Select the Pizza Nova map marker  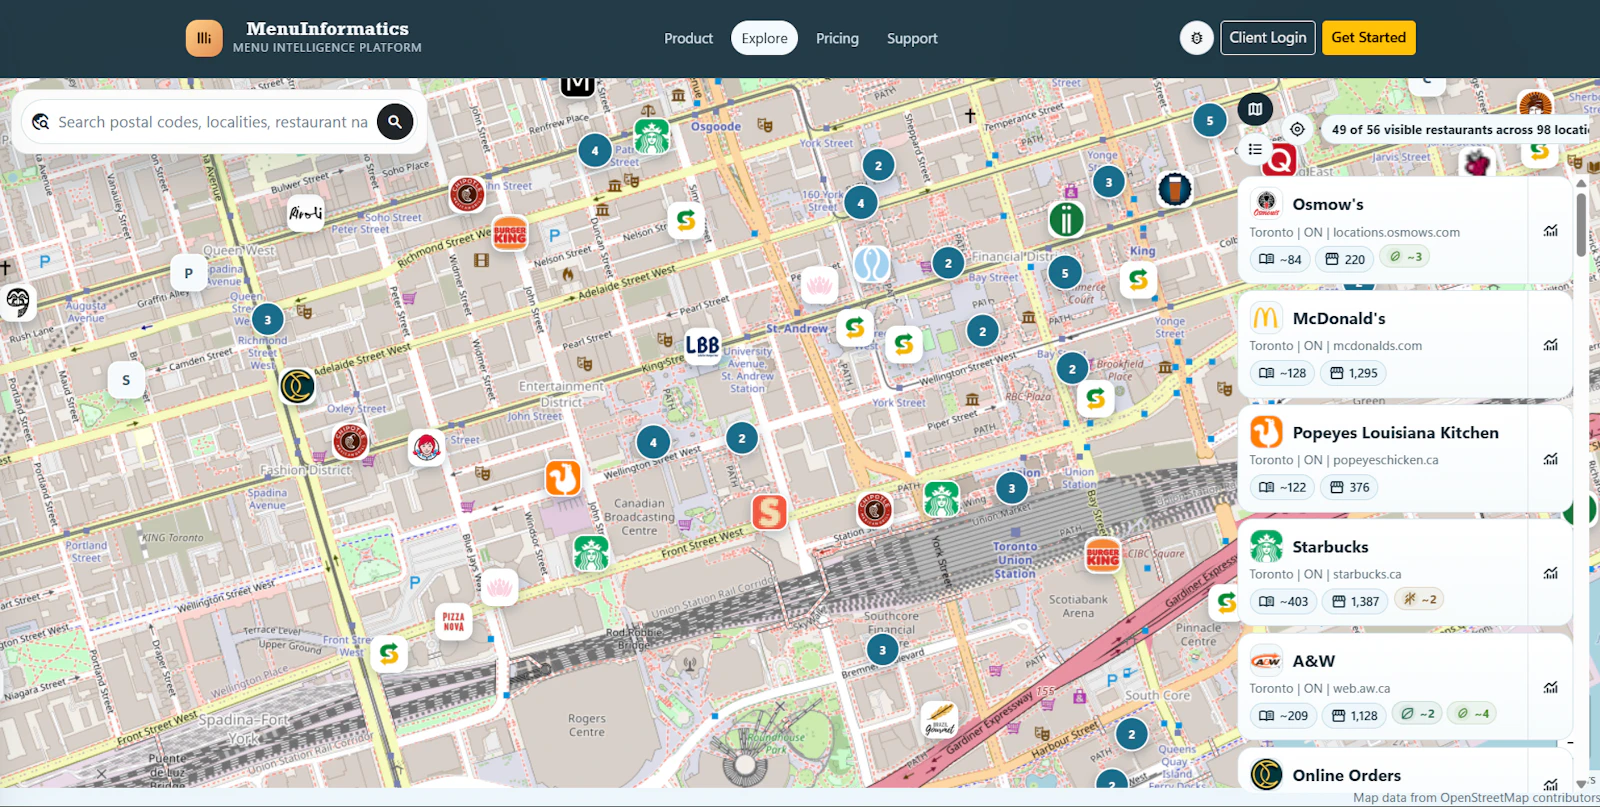(453, 622)
